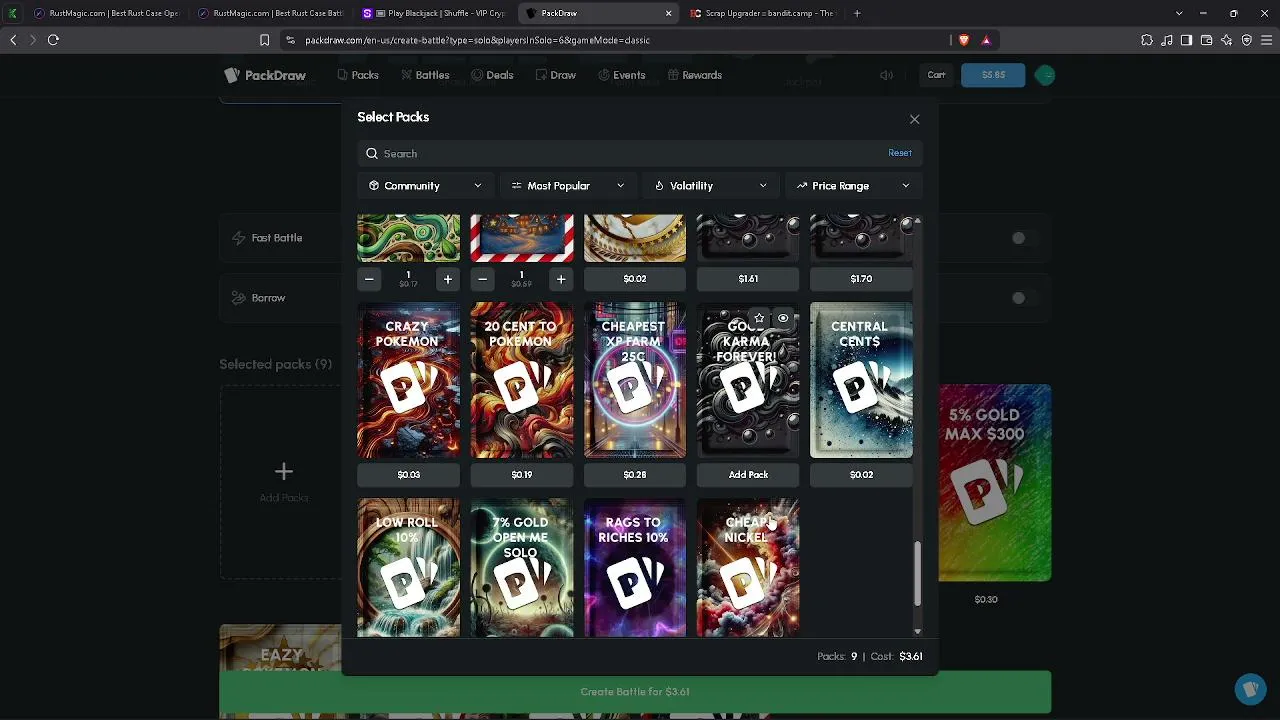This screenshot has width=1280, height=720.
Task: Open the Draw navigation item
Action: click(x=555, y=75)
